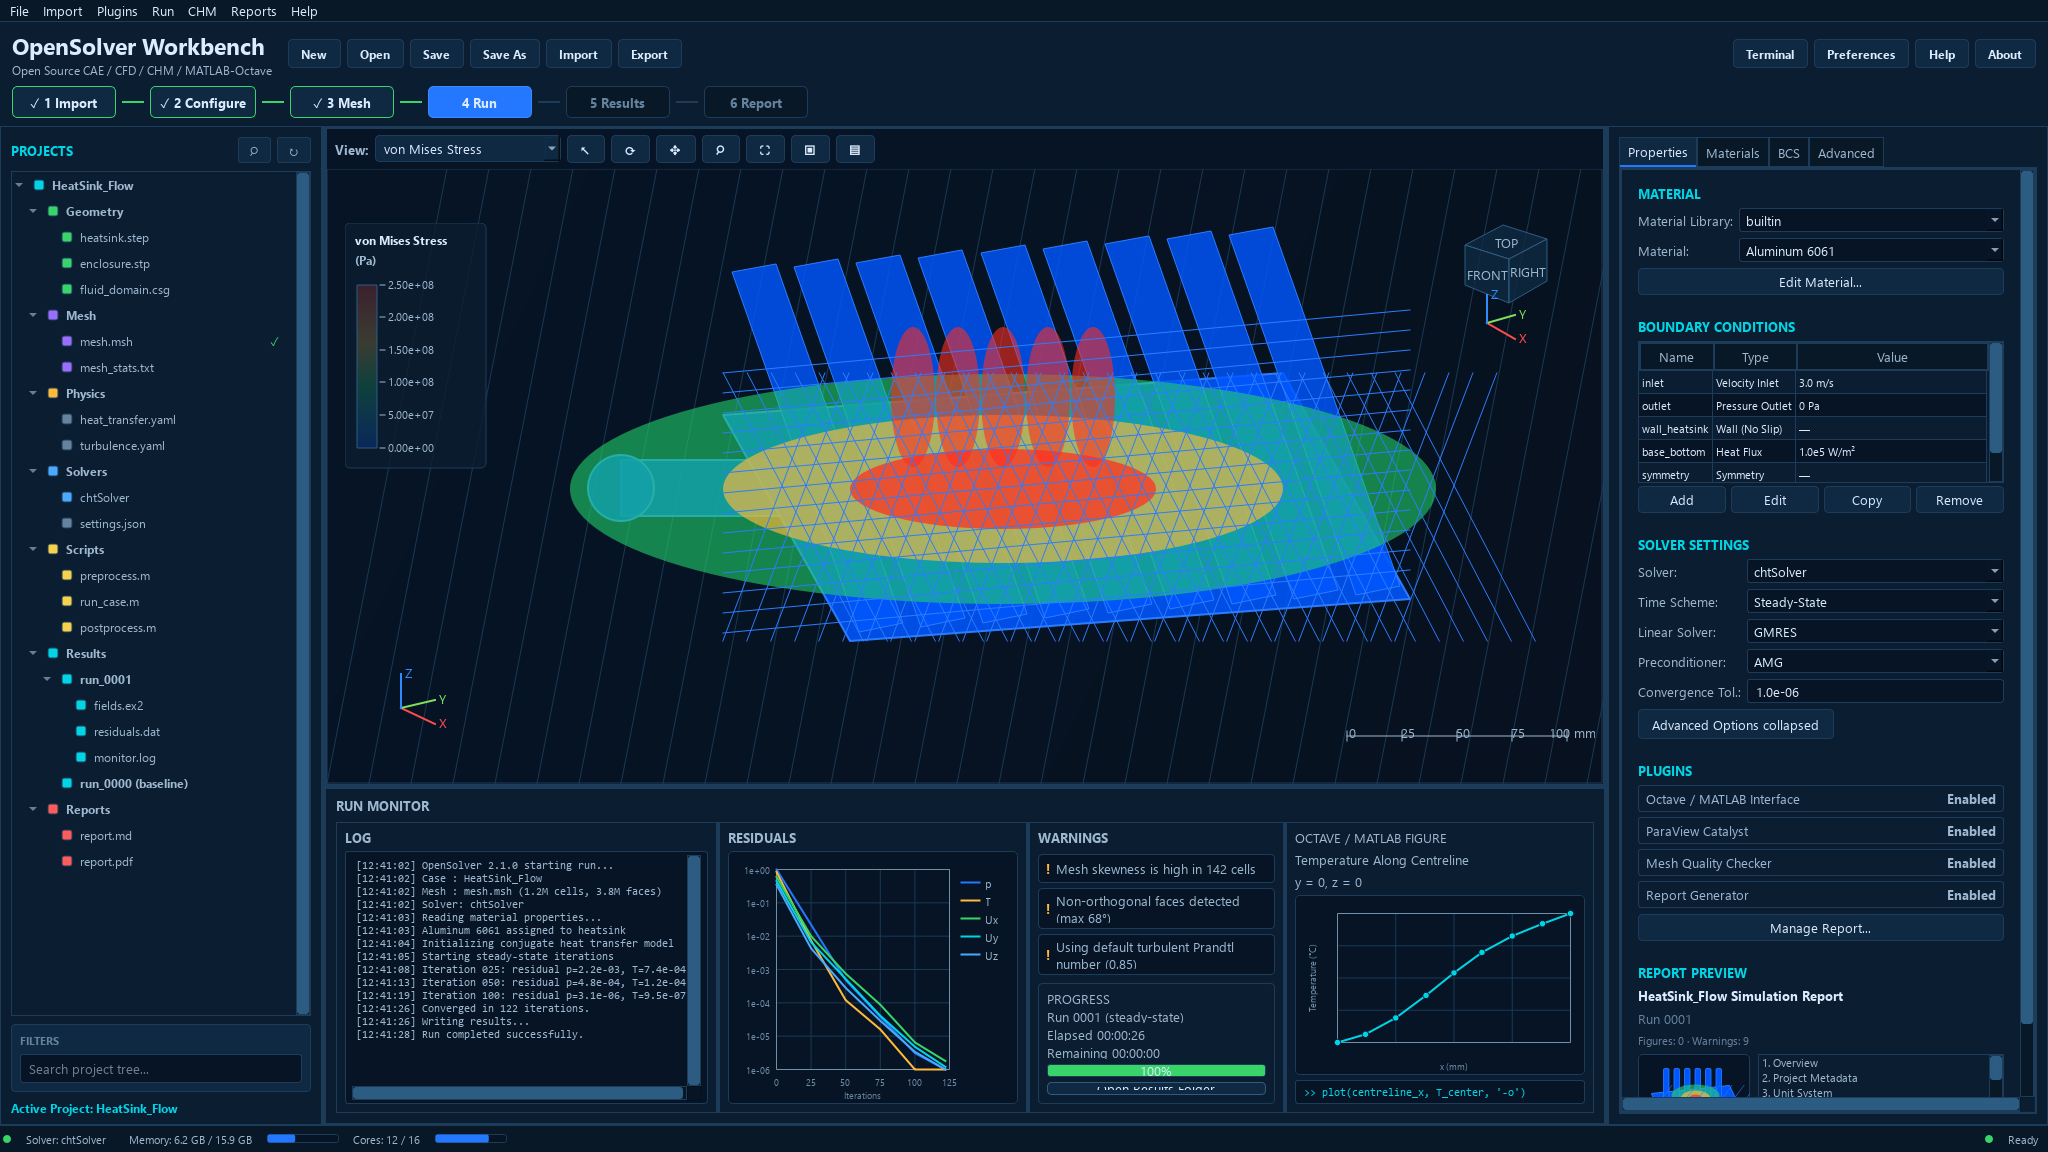2048x1152 pixels.
Task: Click the Manage Report... button
Action: 1820,929
